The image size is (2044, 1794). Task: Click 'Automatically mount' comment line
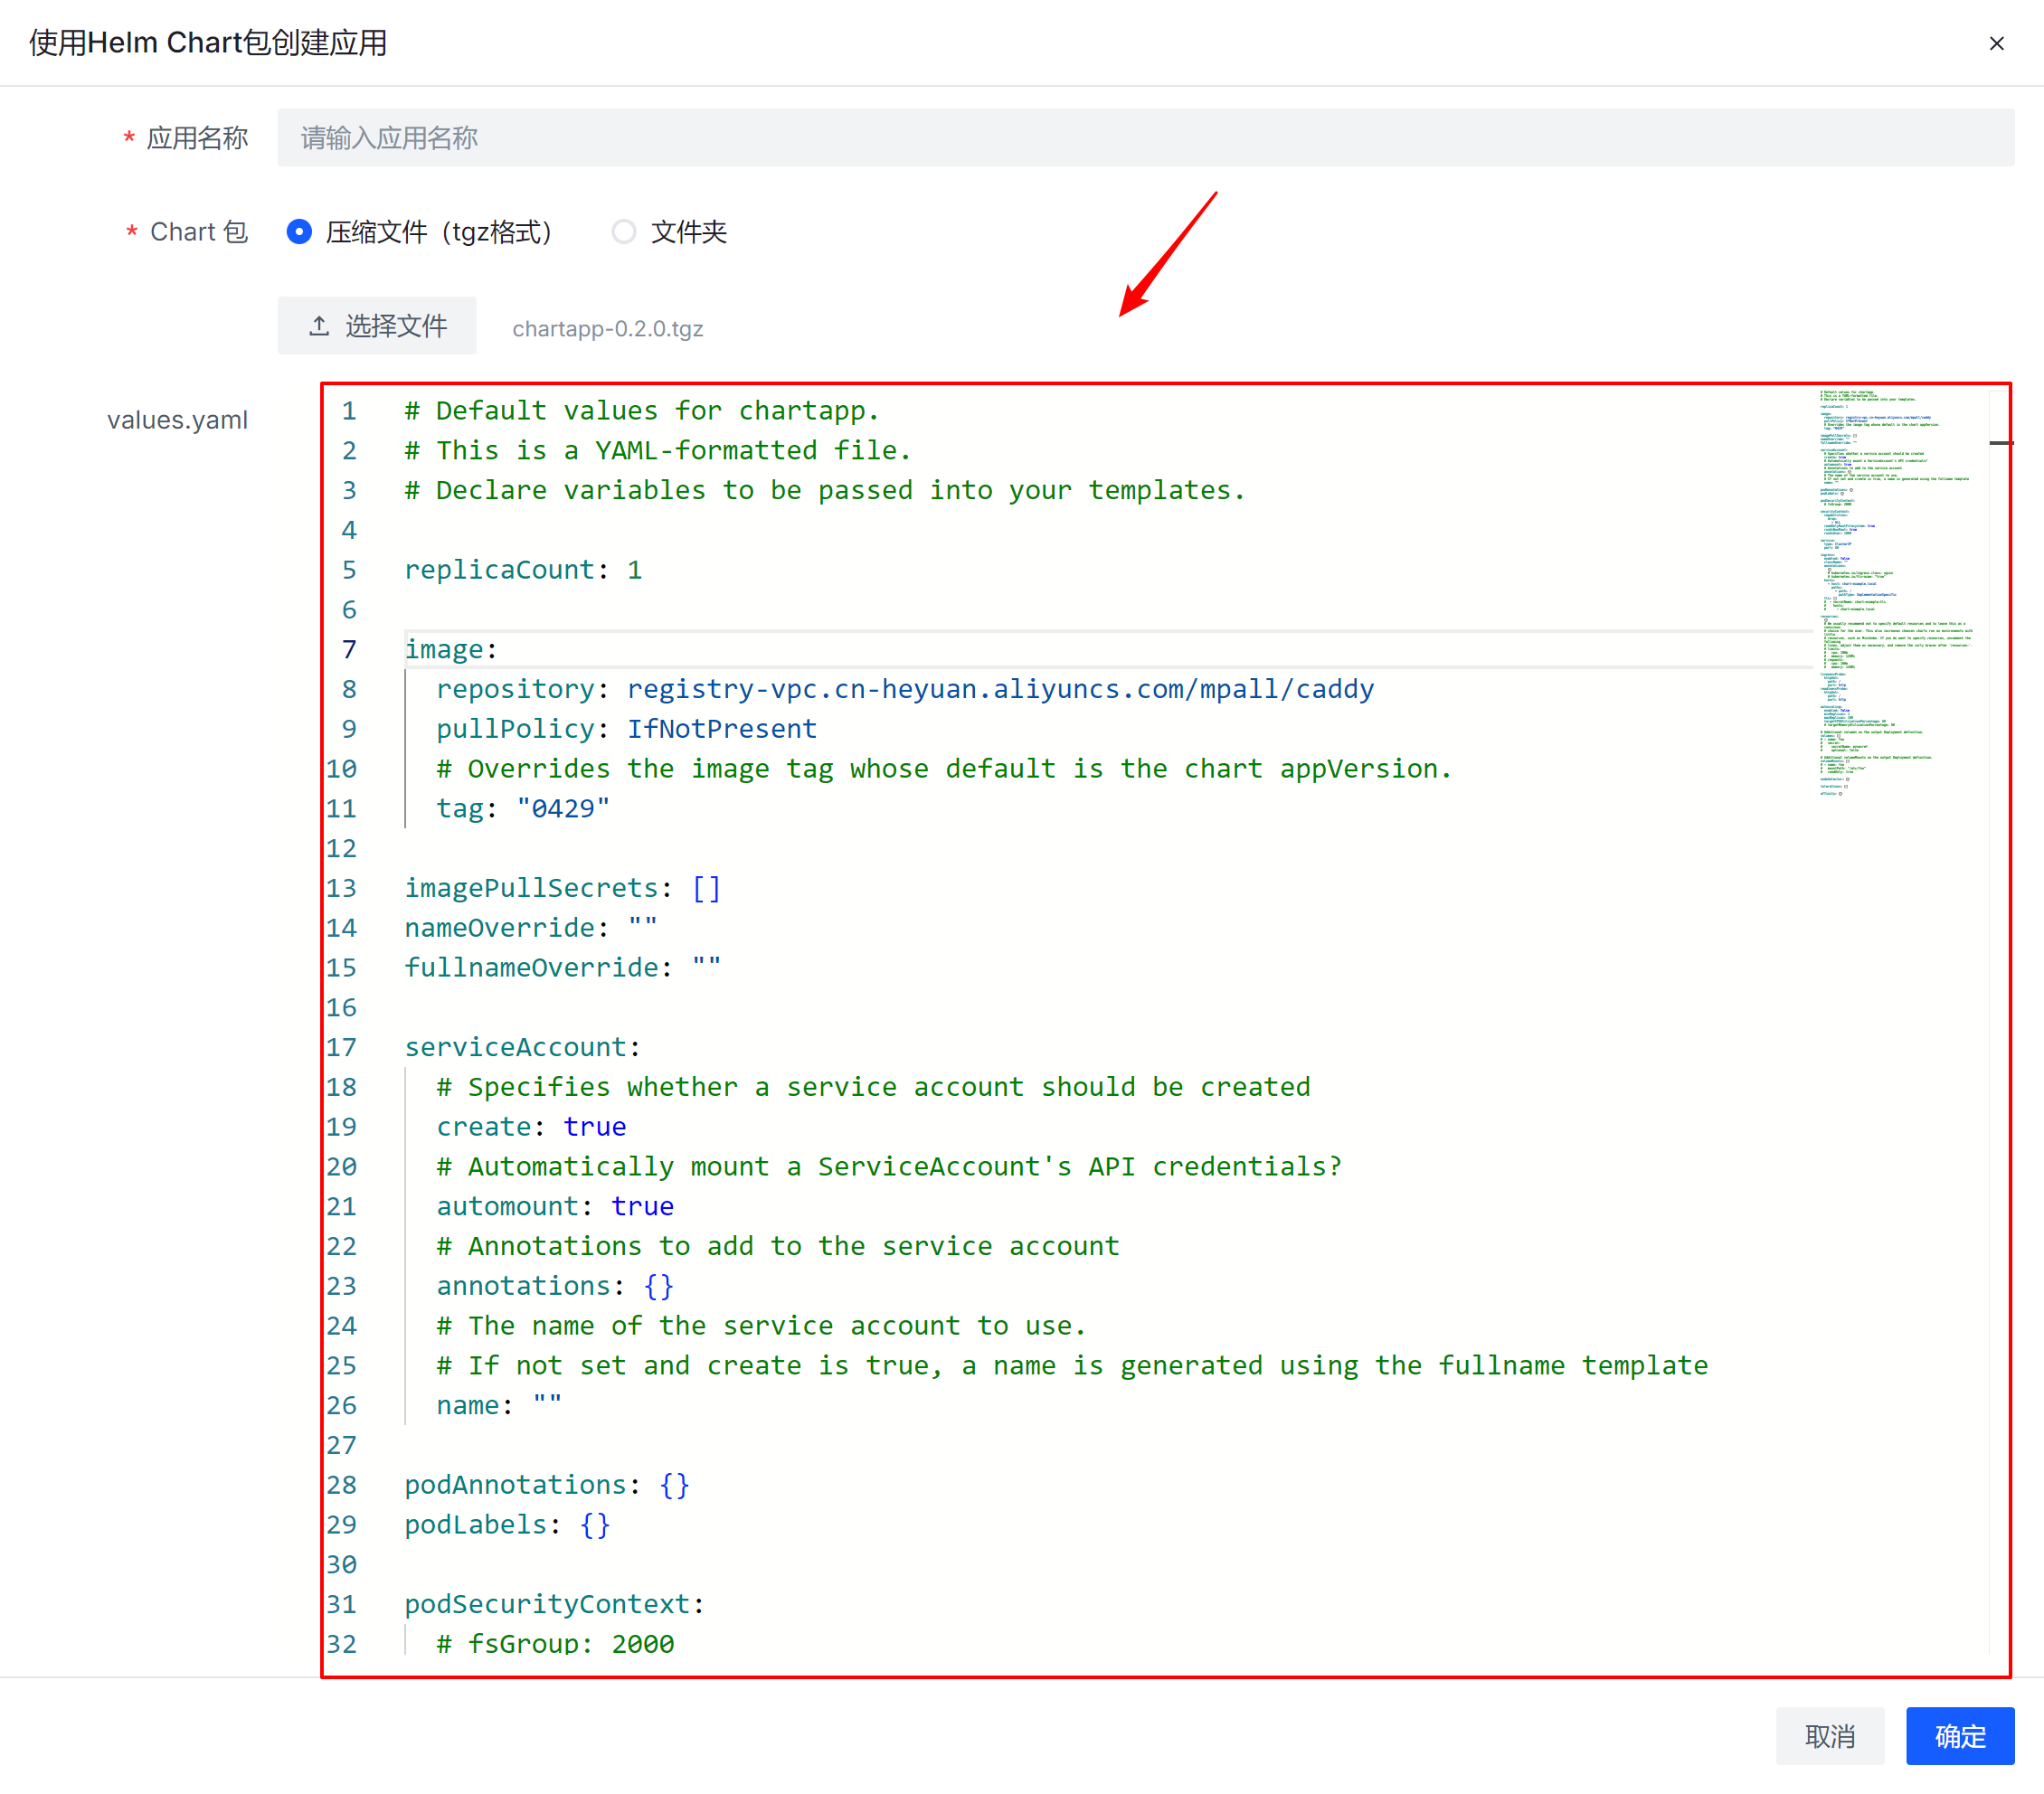pyautogui.click(x=889, y=1167)
